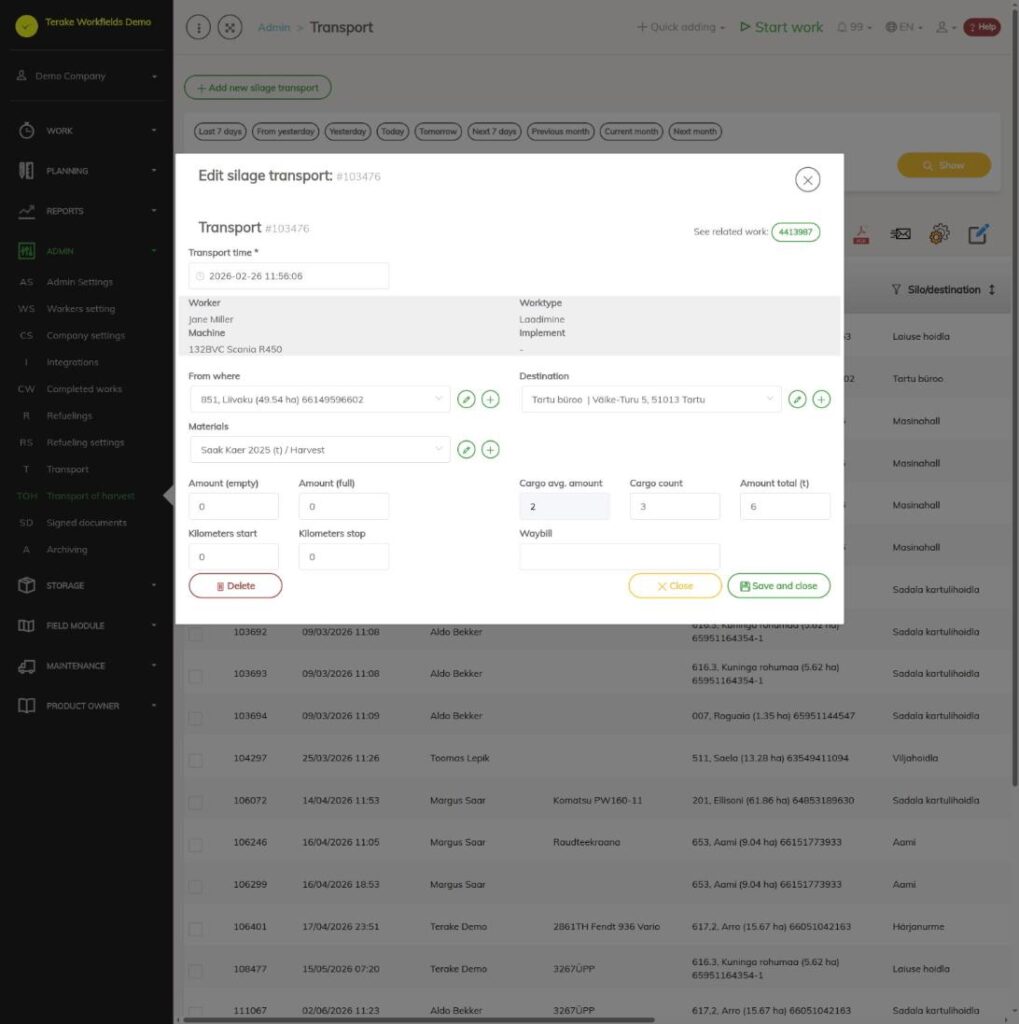Select the checkbox for transport 104297
Screen dimensions: 1019x1024
tap(195, 760)
